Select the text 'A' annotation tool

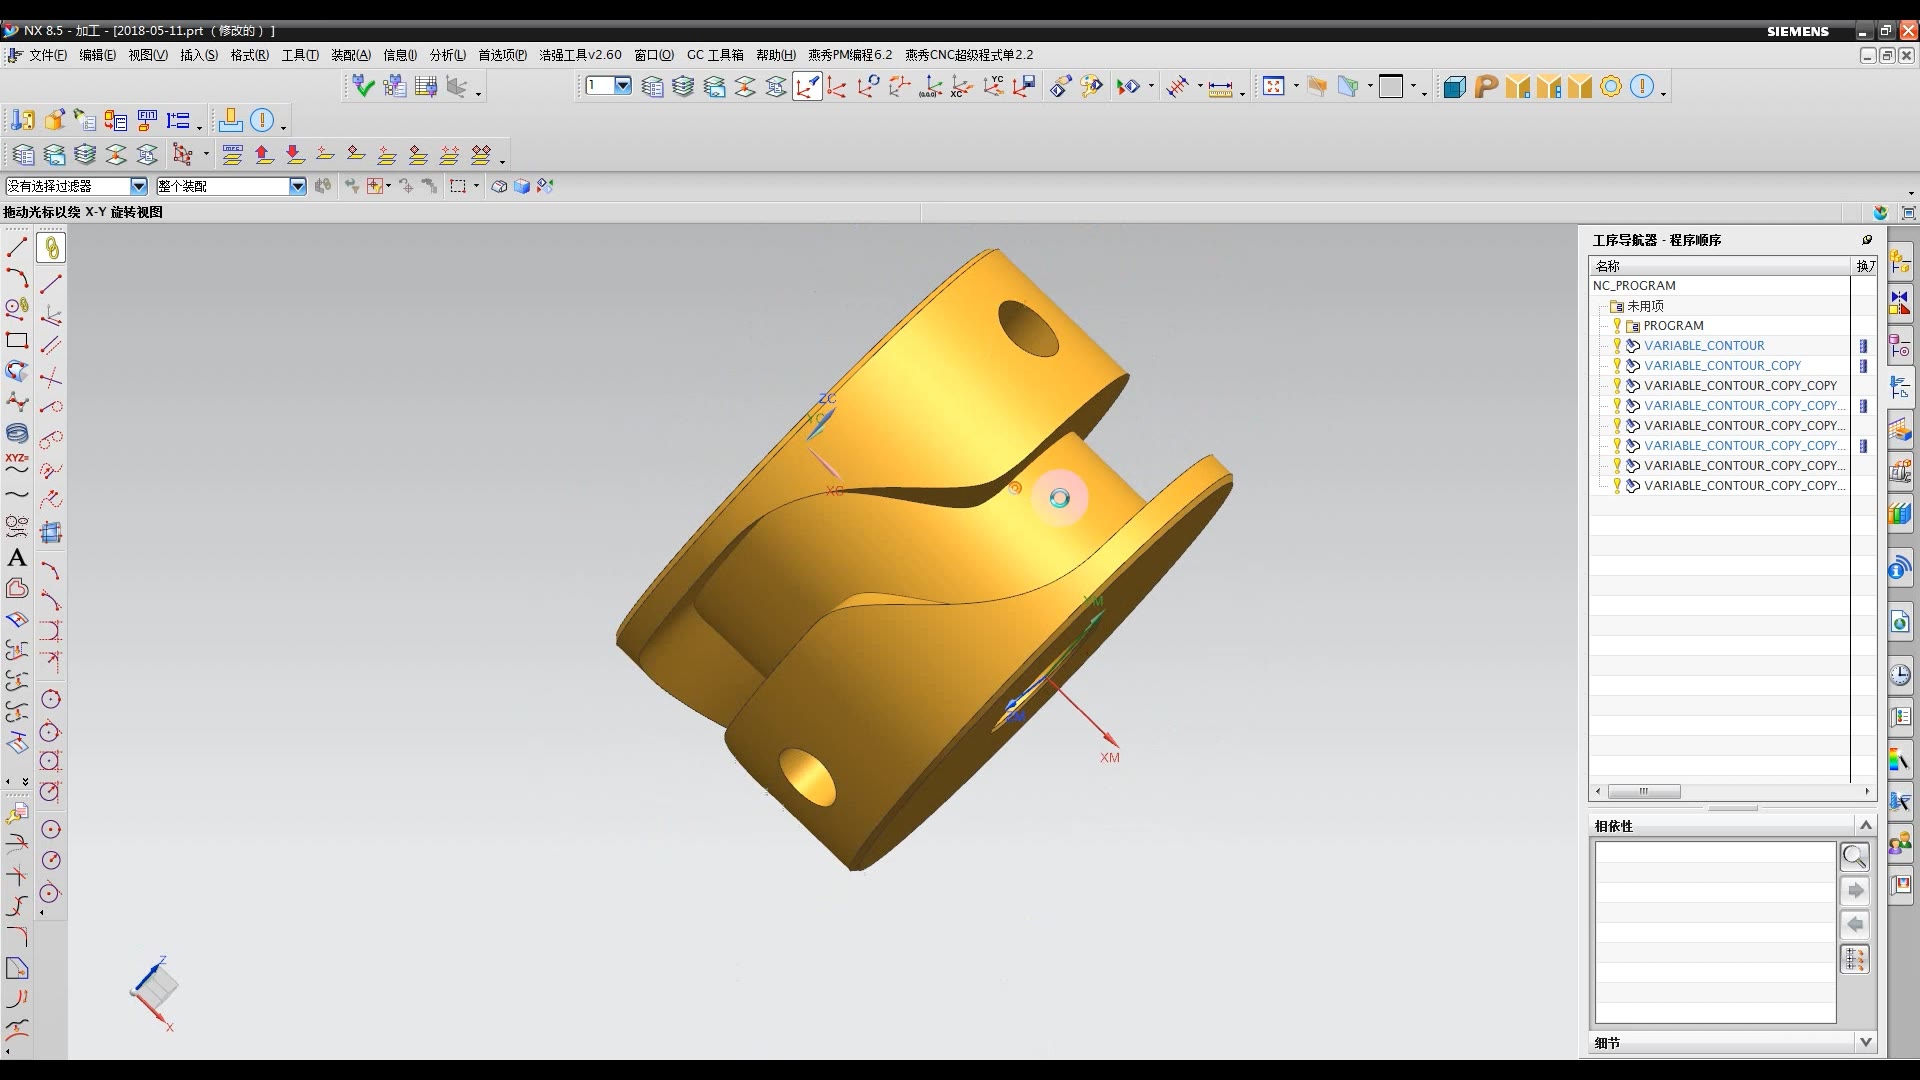pyautogui.click(x=17, y=558)
